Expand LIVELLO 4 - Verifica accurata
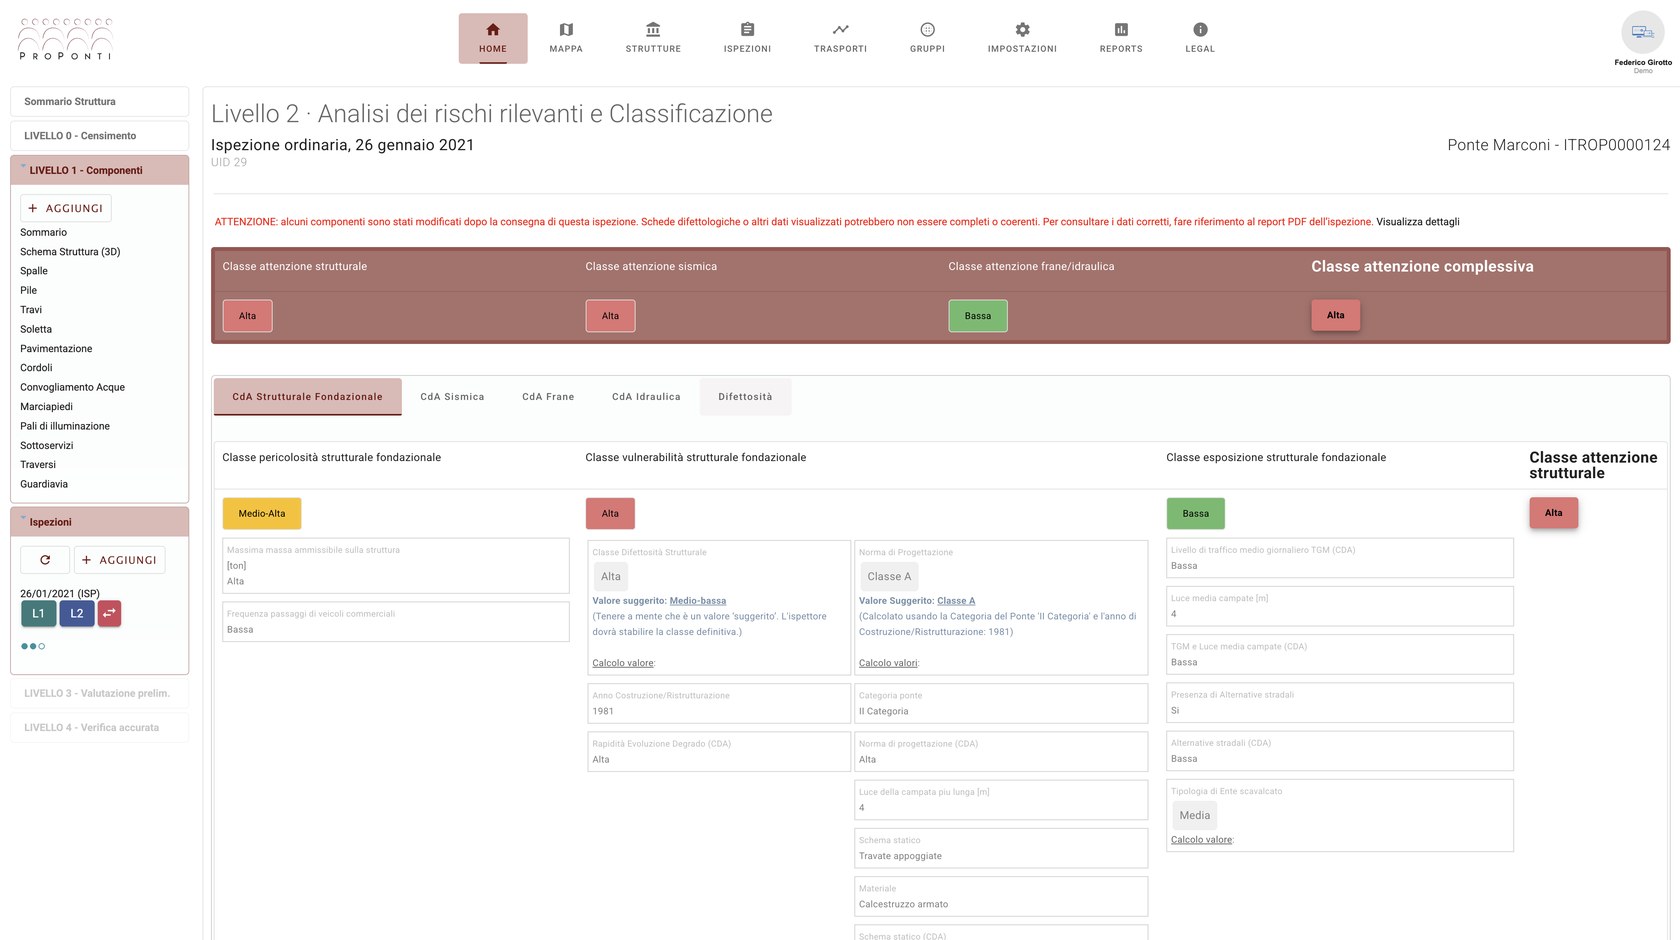This screenshot has width=1680, height=940. click(99, 727)
